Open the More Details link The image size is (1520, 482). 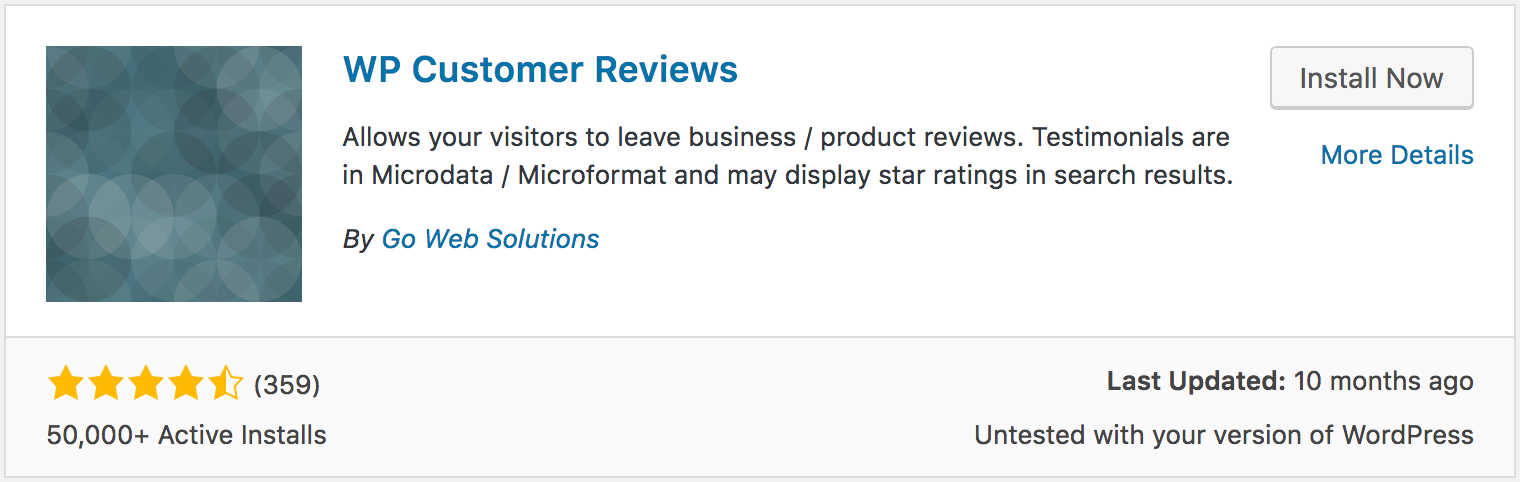pos(1397,155)
